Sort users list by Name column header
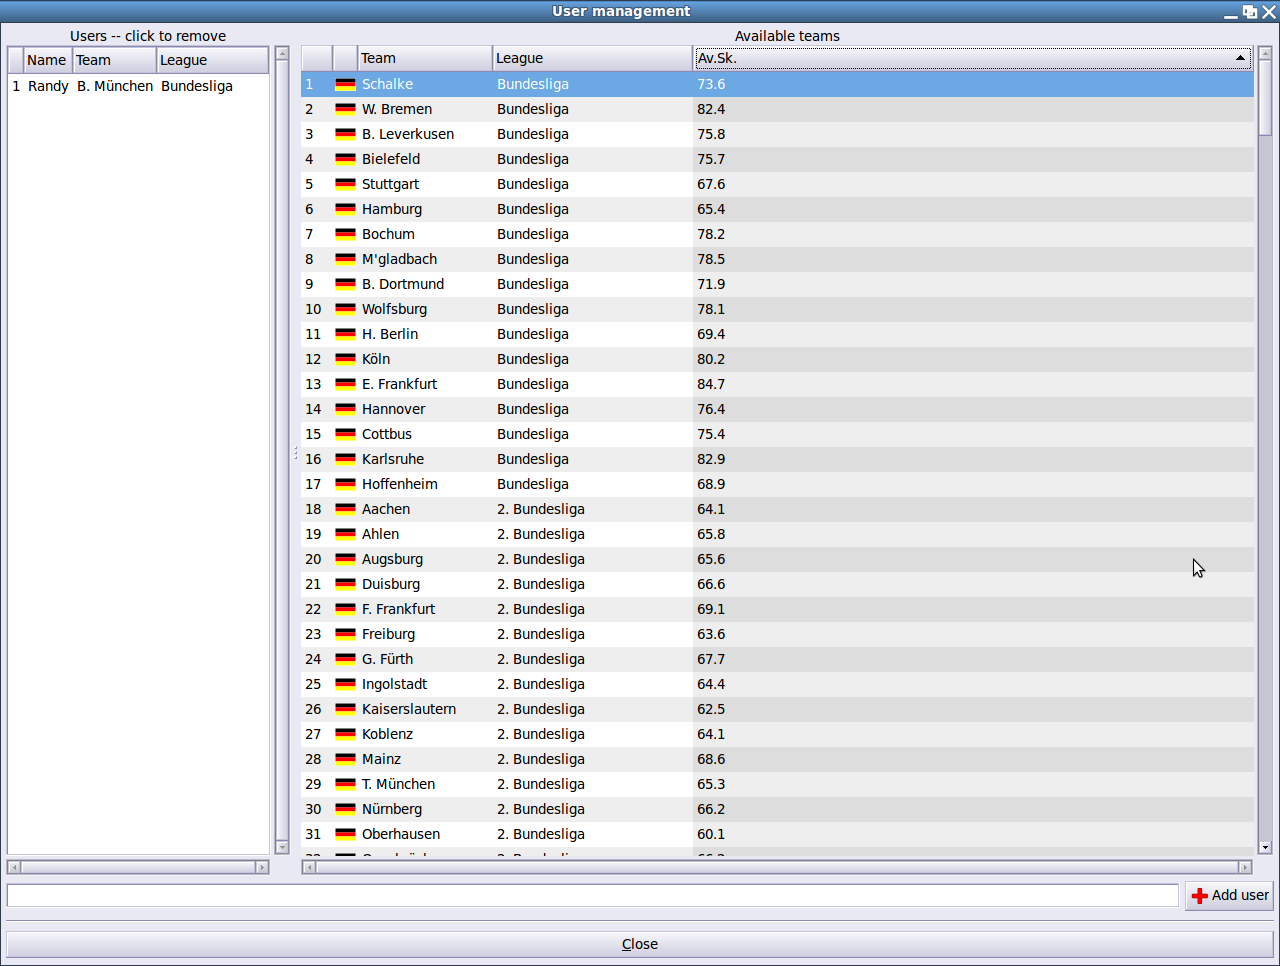The width and height of the screenshot is (1280, 966). [x=48, y=60]
